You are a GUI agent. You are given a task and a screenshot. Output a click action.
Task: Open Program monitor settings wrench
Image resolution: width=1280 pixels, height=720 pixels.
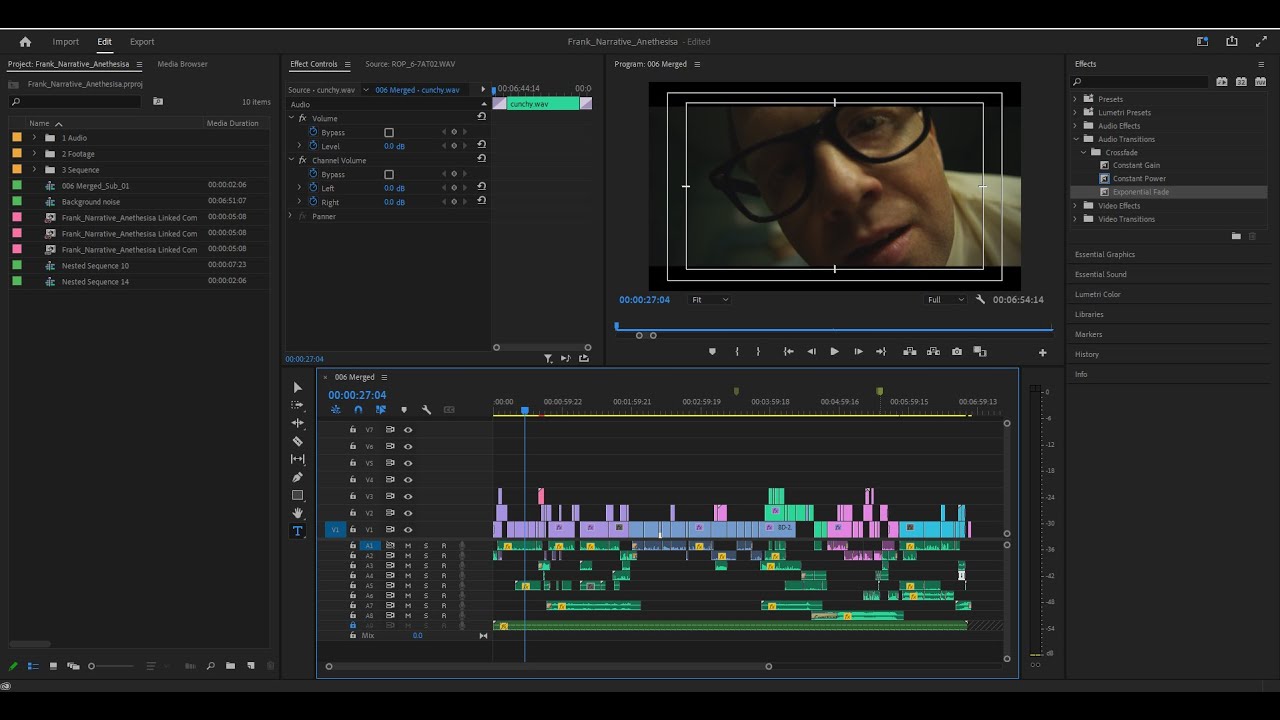point(980,300)
